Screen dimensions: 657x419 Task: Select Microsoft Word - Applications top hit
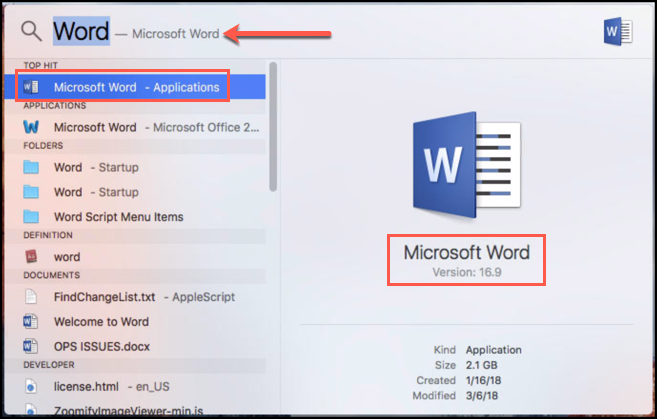[135, 87]
